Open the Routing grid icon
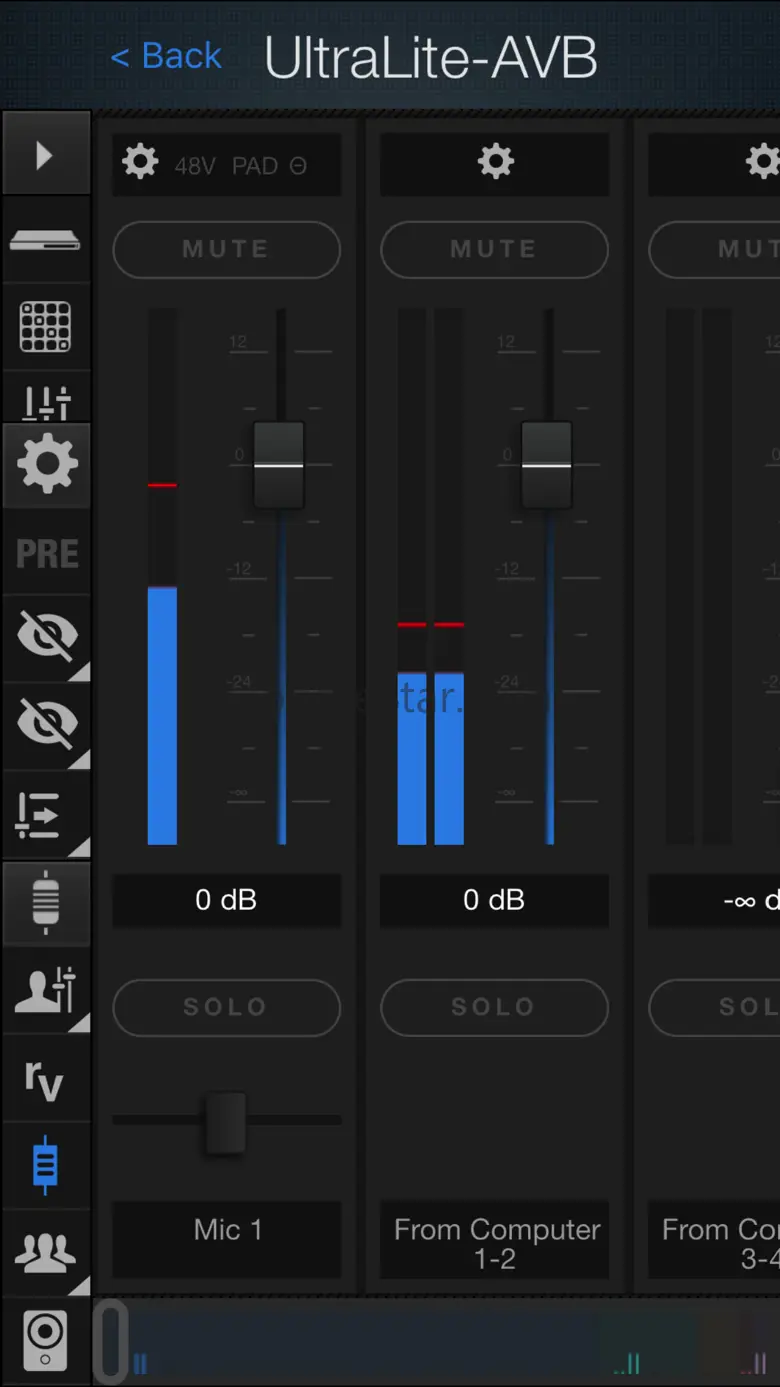This screenshot has width=780, height=1387. 46,327
